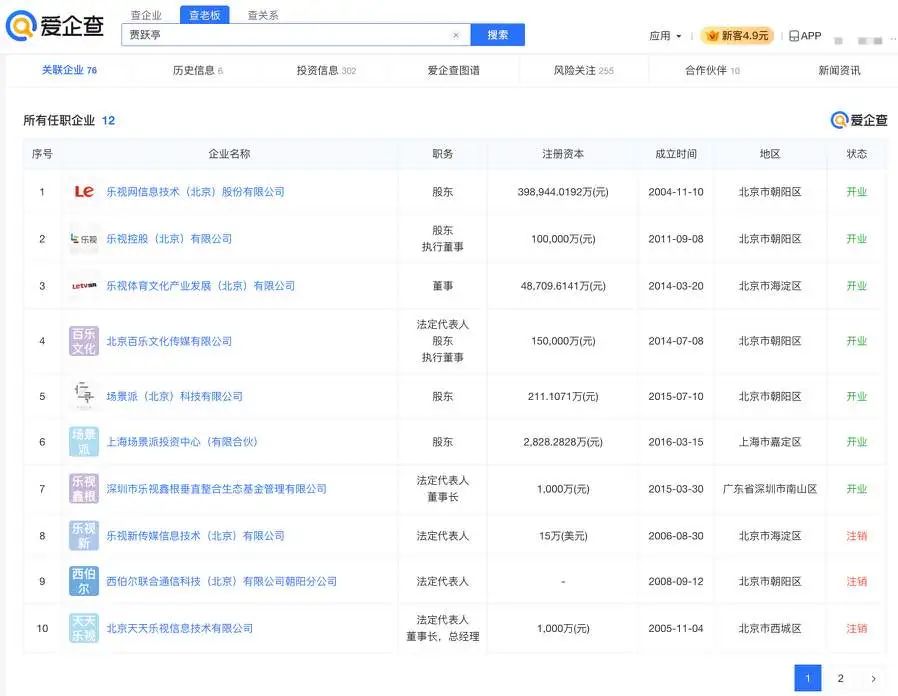Open 上海场景派投资中心 company link
Image resolution: width=898 pixels, height=696 pixels.
(182, 442)
